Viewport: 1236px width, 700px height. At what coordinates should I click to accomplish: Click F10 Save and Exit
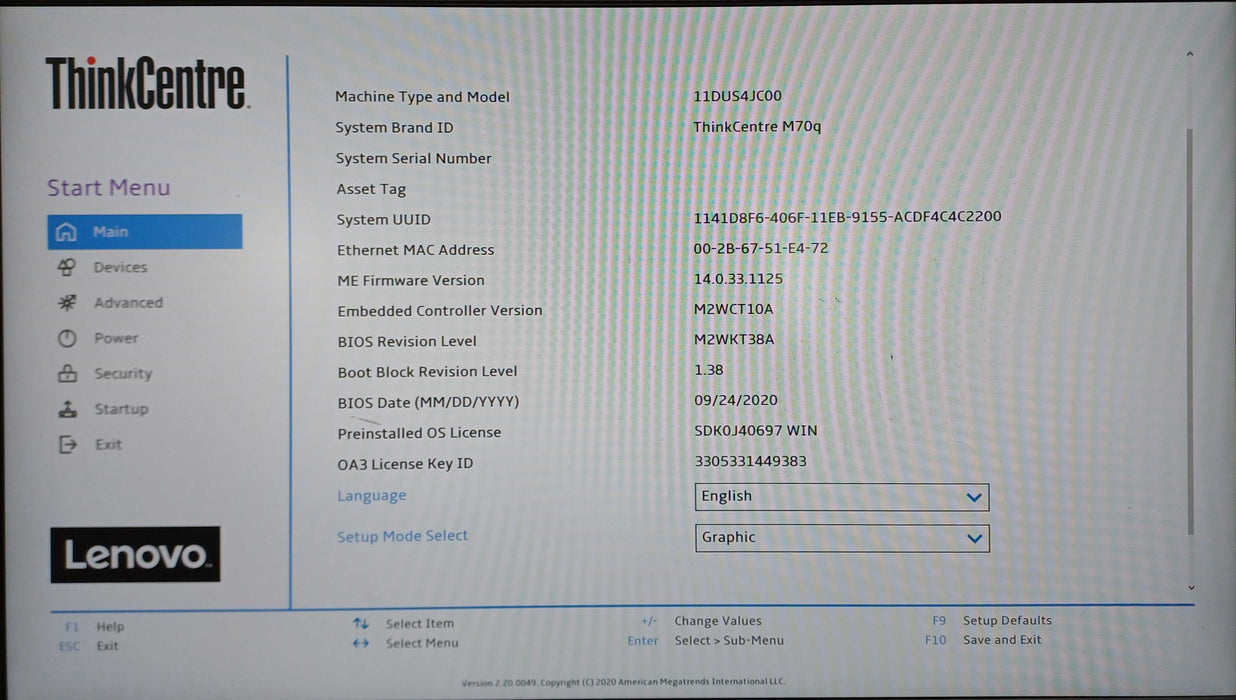pos(983,640)
